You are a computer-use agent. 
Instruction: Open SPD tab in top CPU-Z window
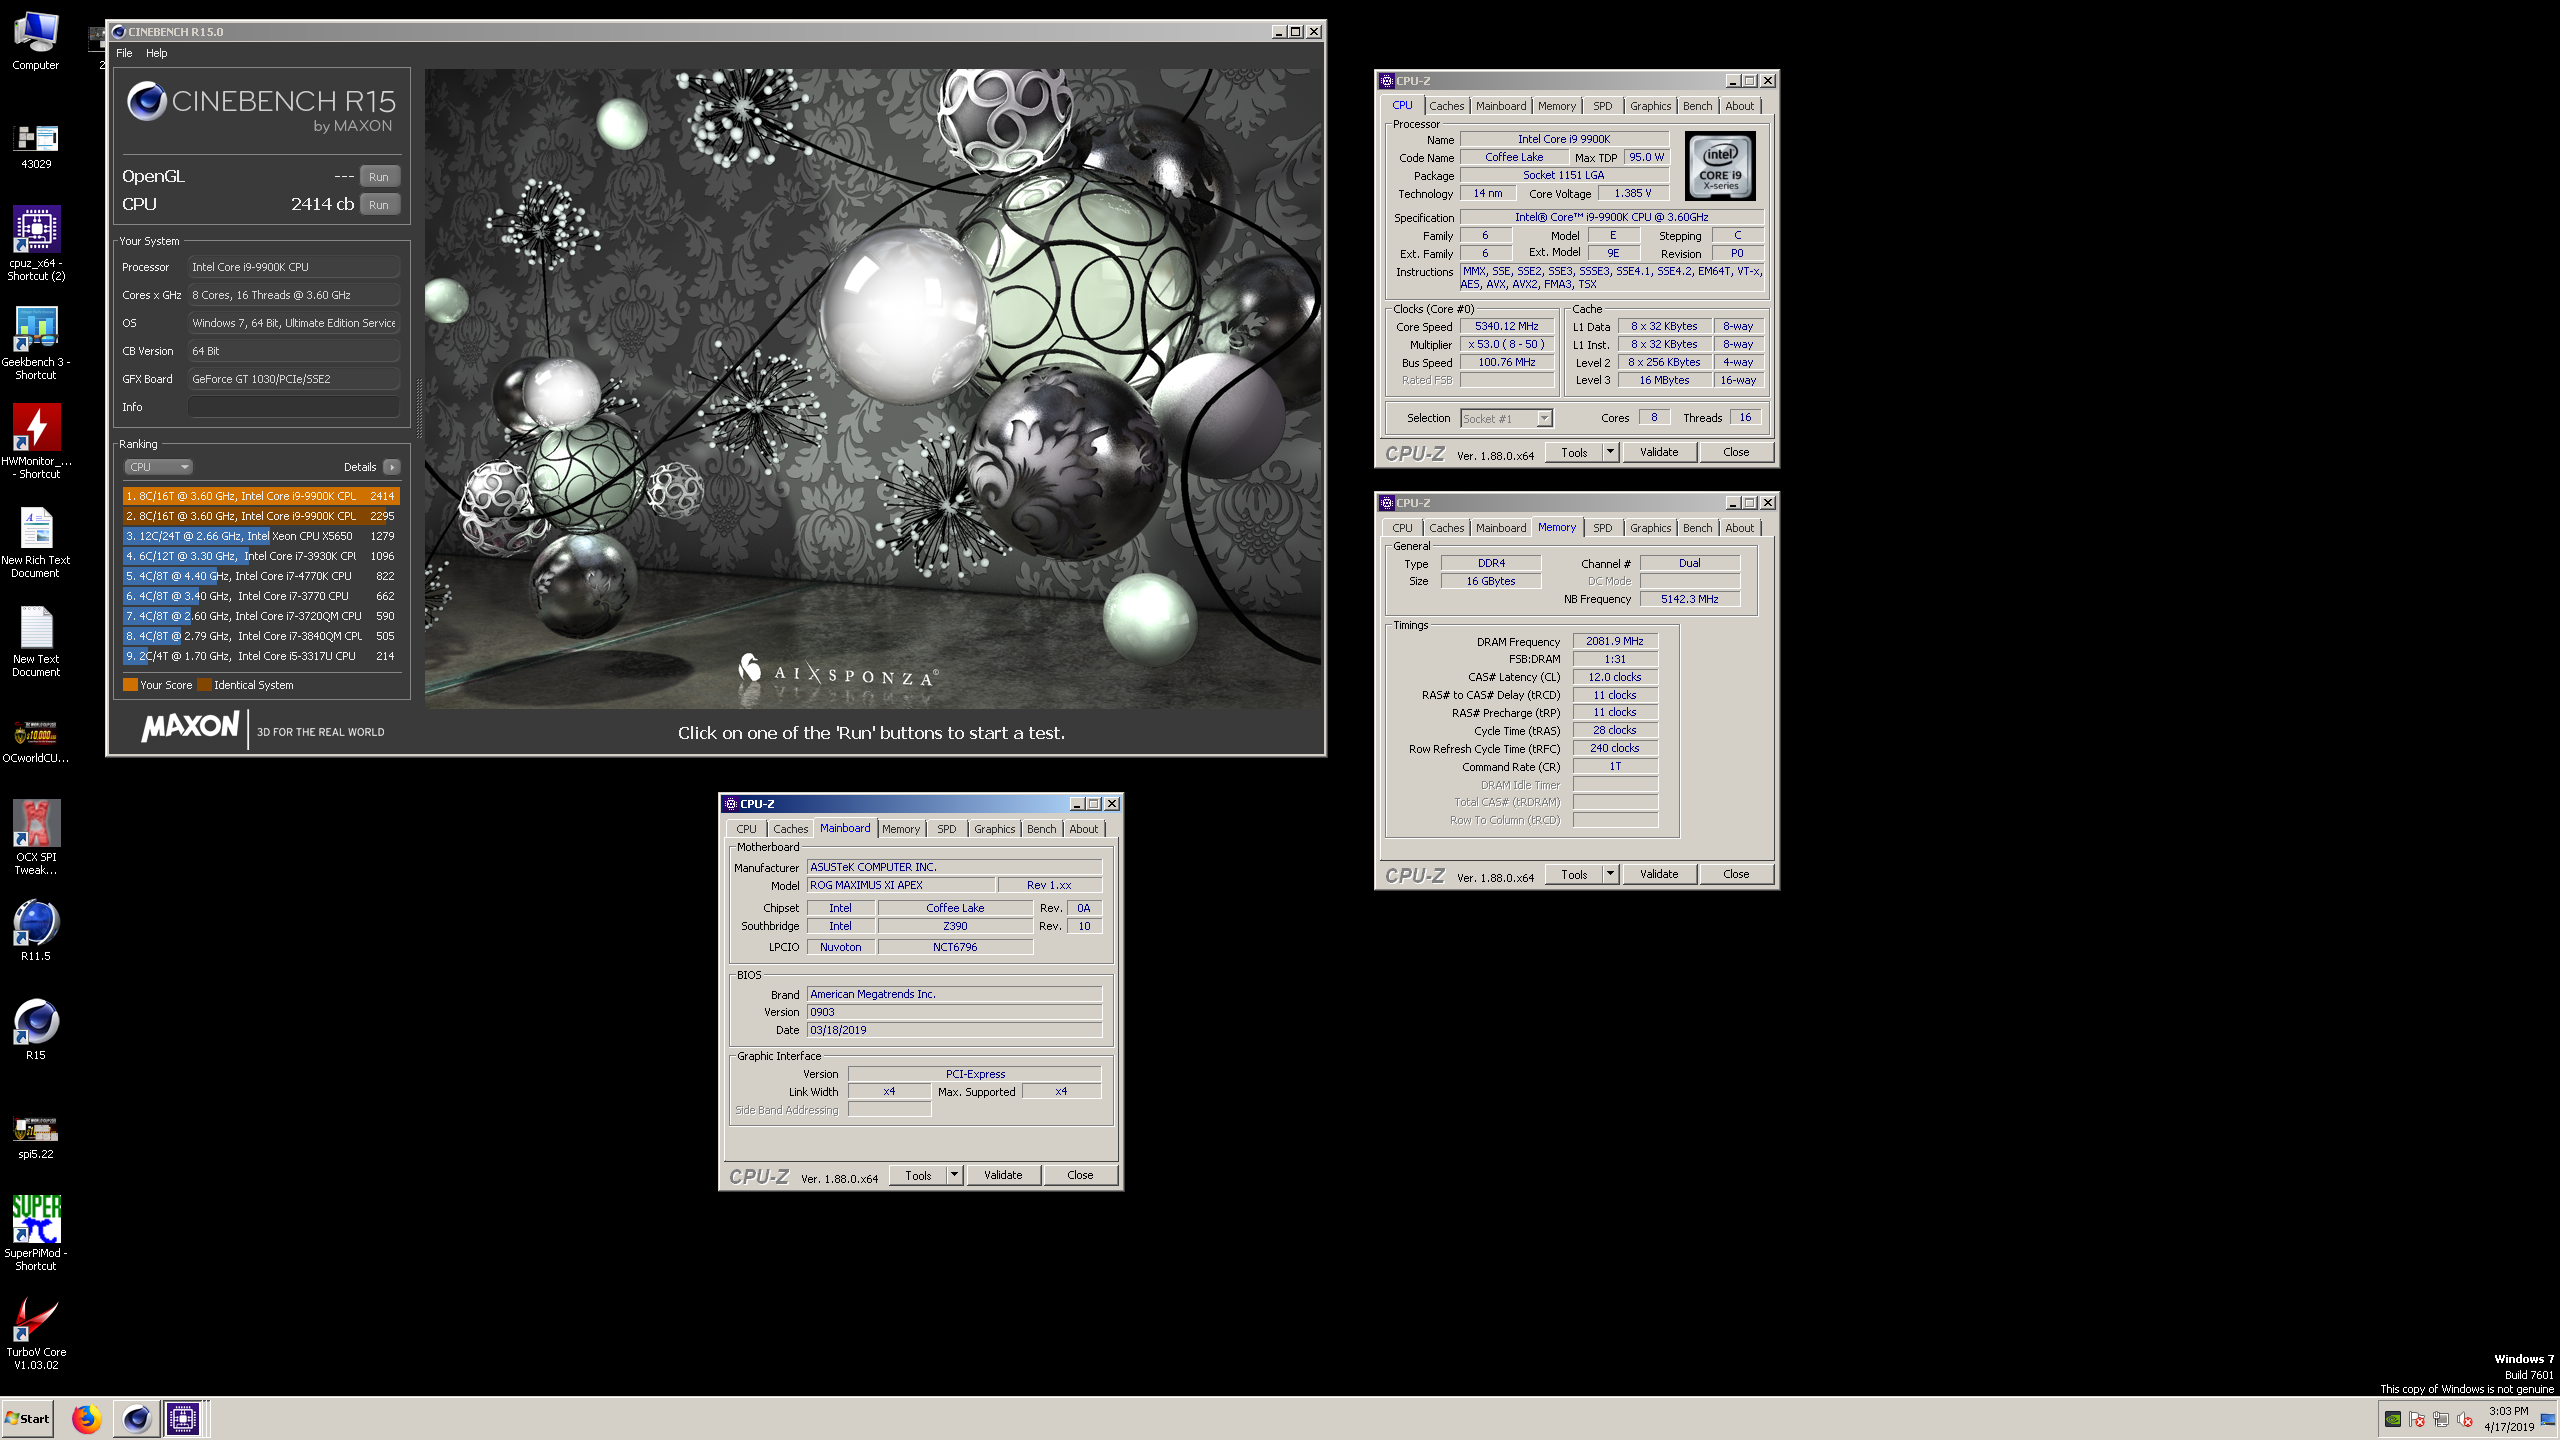(1603, 106)
